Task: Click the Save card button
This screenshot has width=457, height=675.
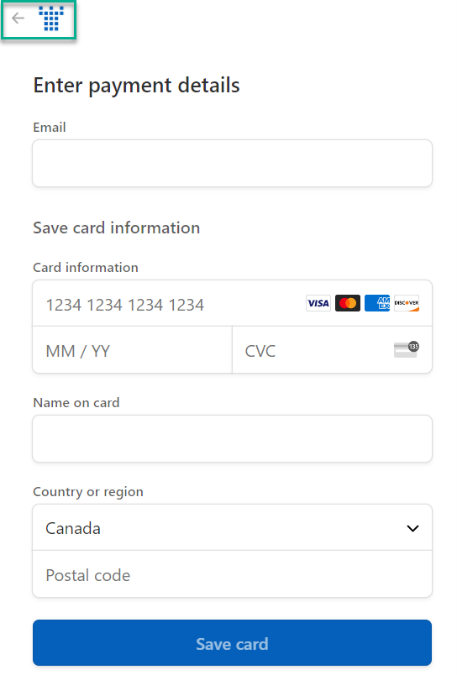Action: tap(232, 643)
